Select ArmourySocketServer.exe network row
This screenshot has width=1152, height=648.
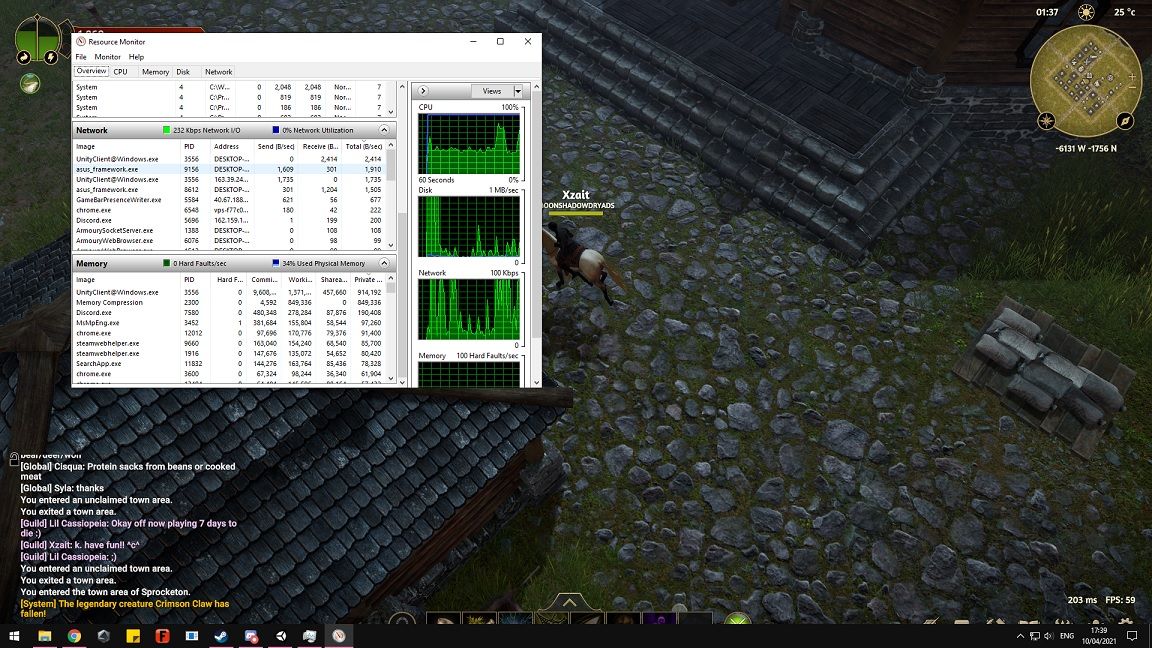pyautogui.click(x=229, y=231)
